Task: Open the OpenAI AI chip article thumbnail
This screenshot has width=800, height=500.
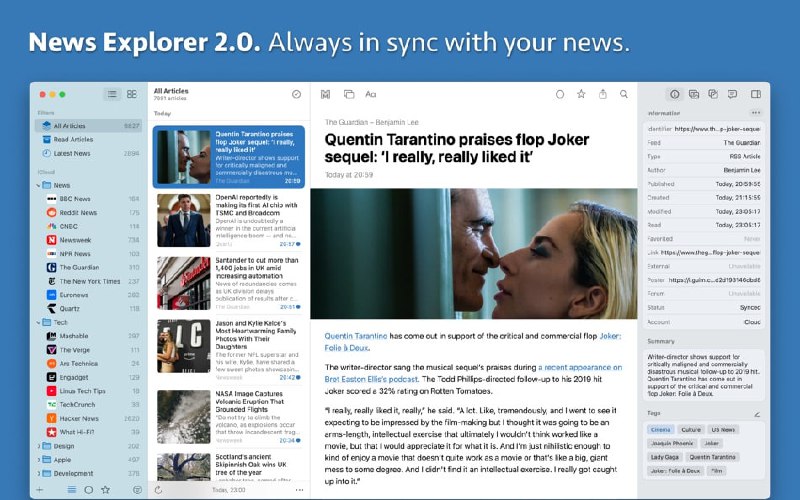Action: [x=183, y=220]
